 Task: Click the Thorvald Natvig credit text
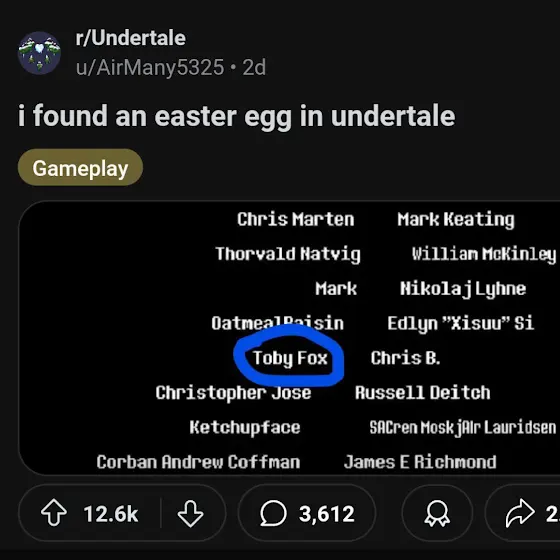pos(288,254)
